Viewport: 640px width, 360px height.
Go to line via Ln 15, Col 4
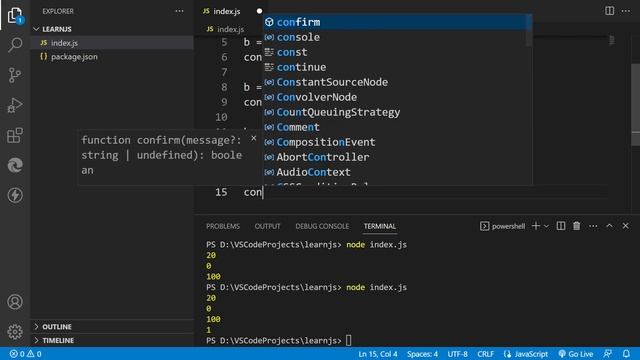[378, 354]
